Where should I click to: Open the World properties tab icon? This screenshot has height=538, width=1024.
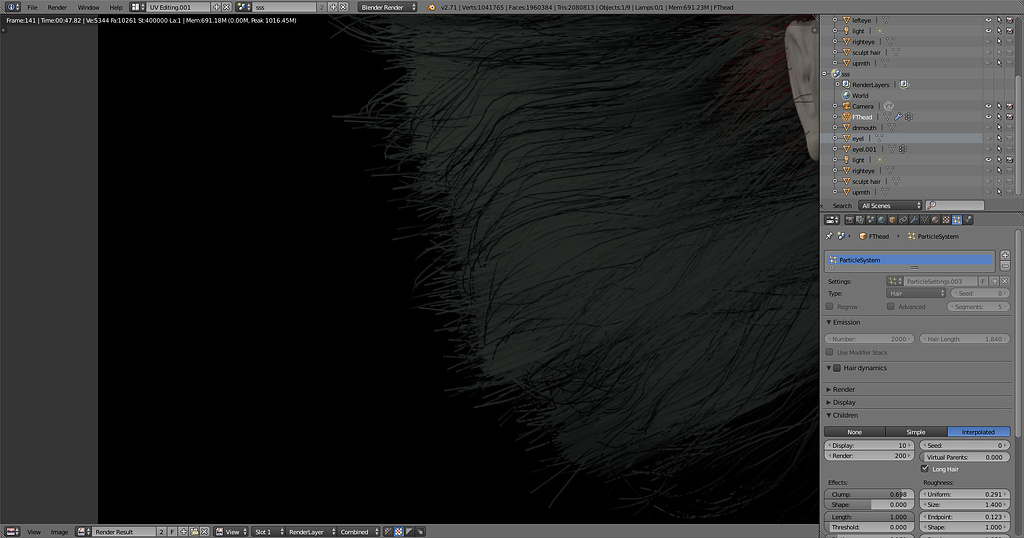(881, 219)
